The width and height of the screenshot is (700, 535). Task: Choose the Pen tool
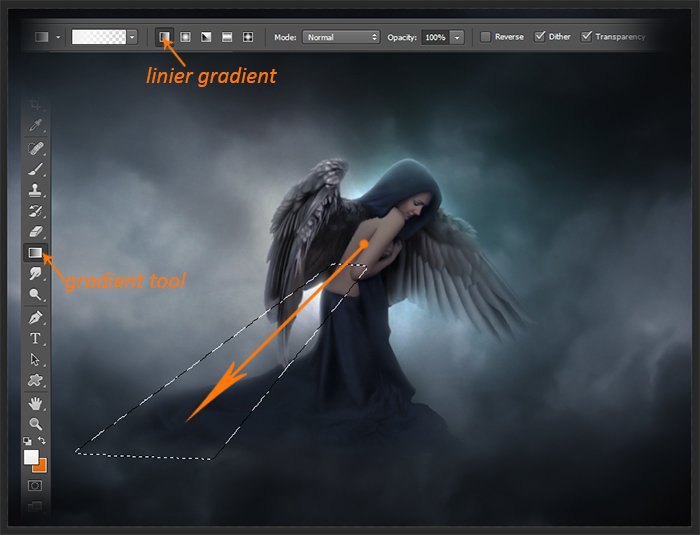click(x=35, y=317)
